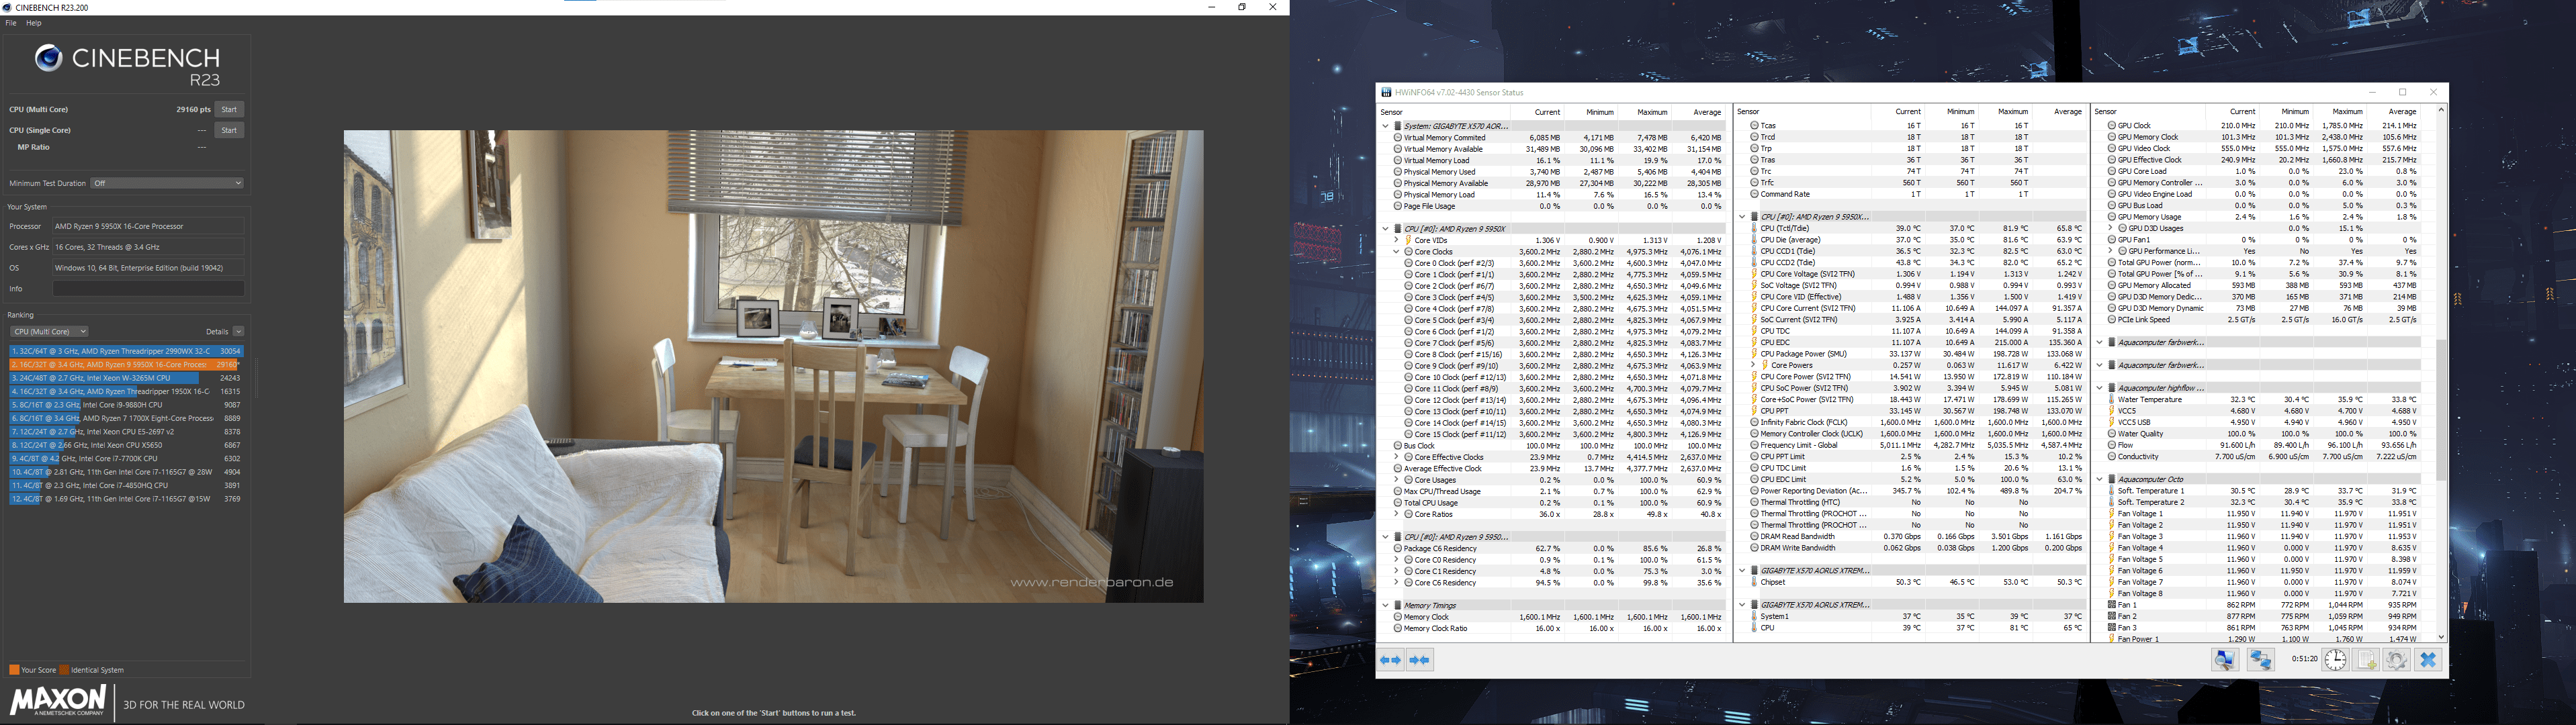2576x725 pixels.
Task: Open the Minimum Test Duration dropdown
Action: click(167, 183)
